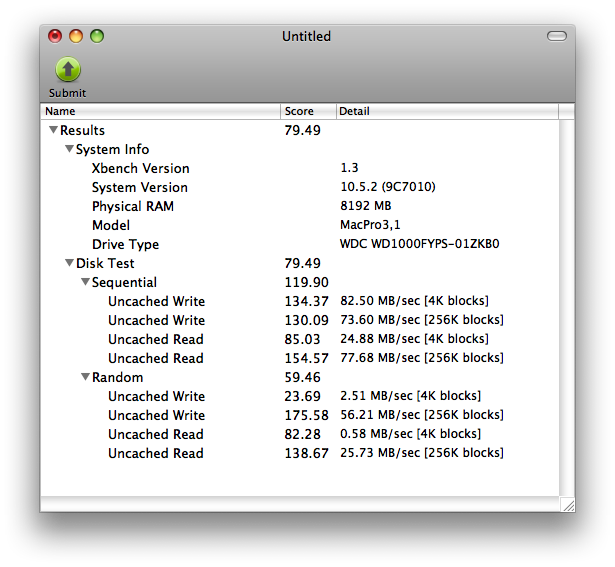Select Sequential Uncached Read 85.03 row
Image resolution: width=615 pixels, height=567 pixels.
coord(300,339)
